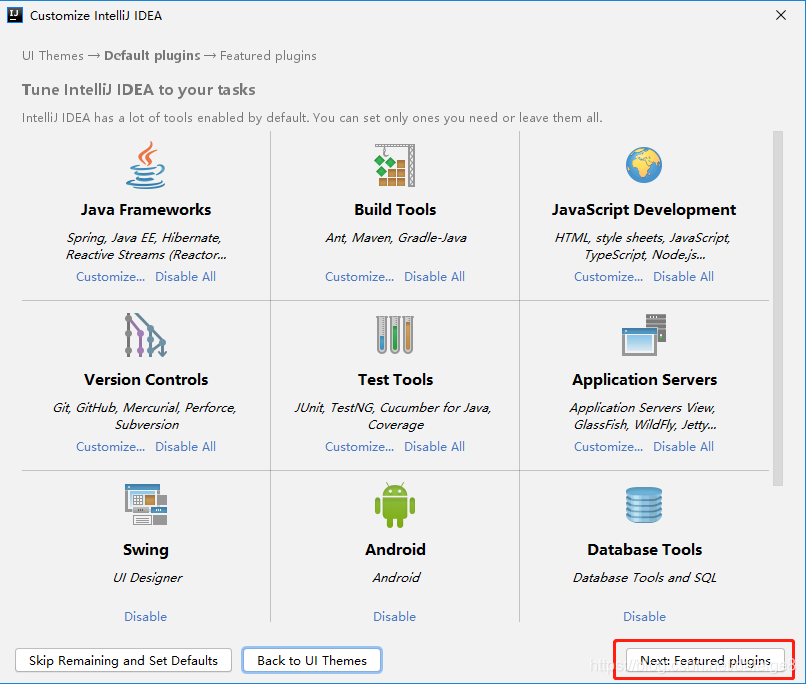Viewport: 806px width, 684px height.
Task: Click the Database Tools stacked disks icon
Action: (x=643, y=505)
